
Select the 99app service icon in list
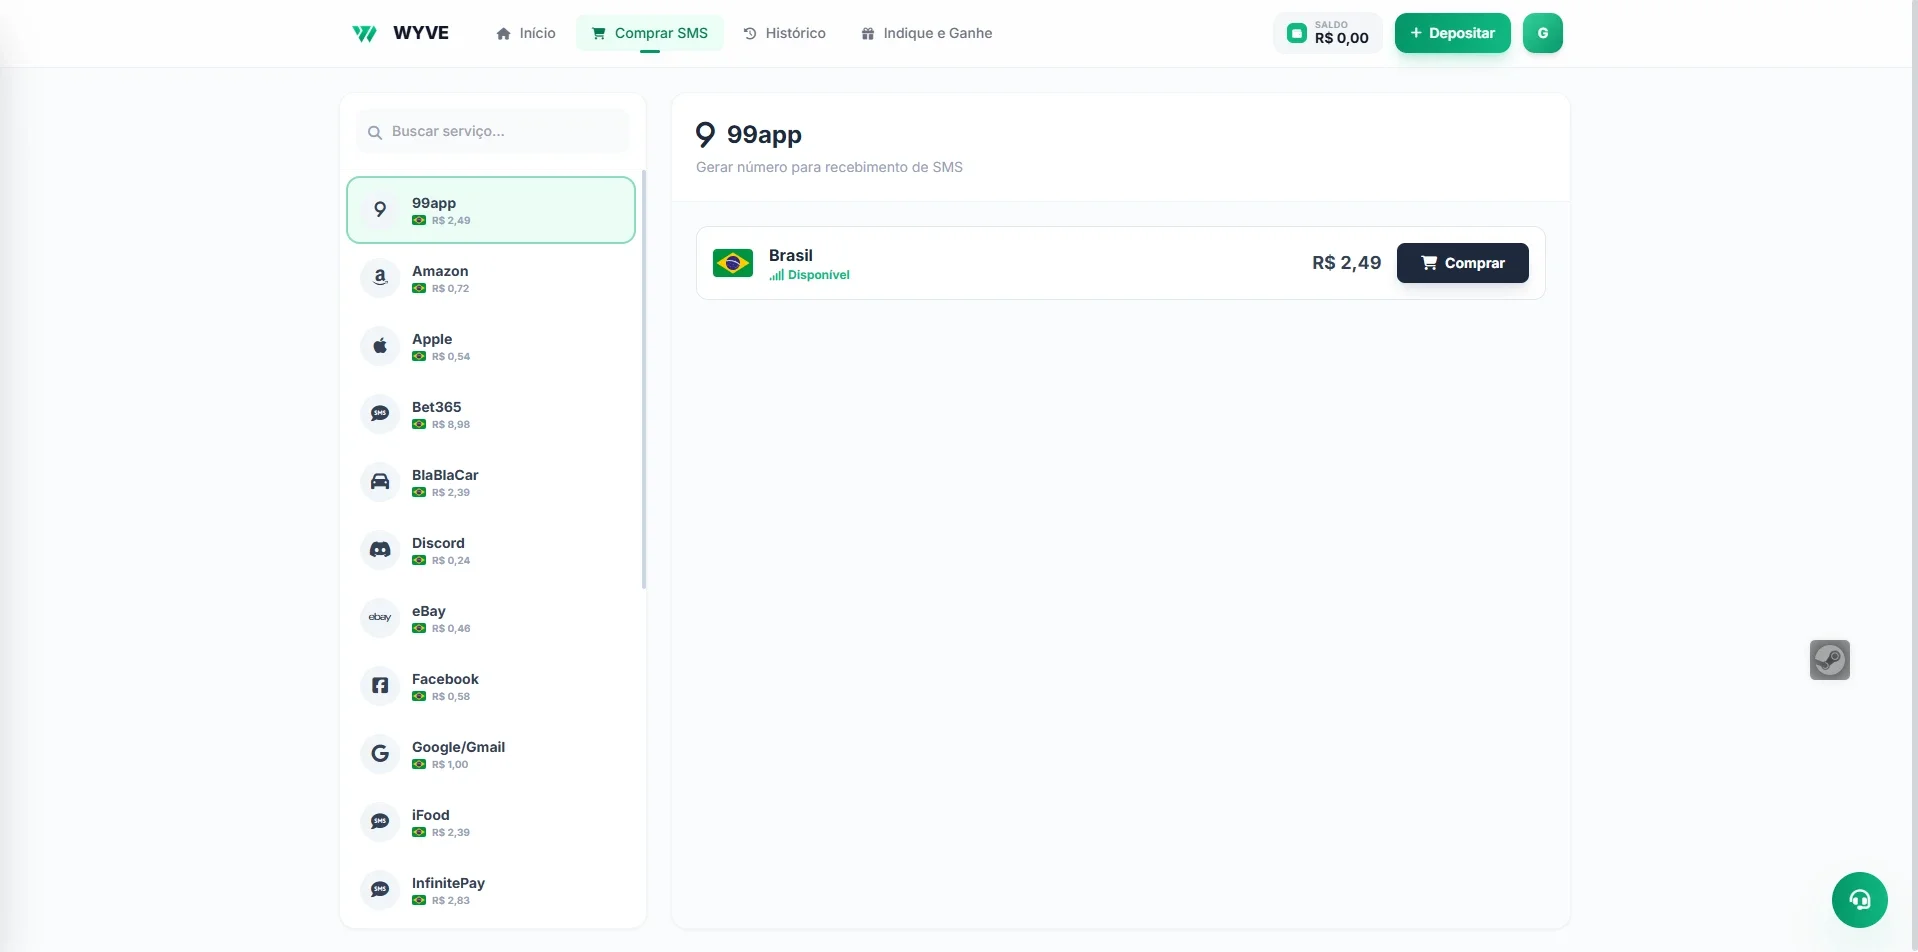pyautogui.click(x=380, y=210)
